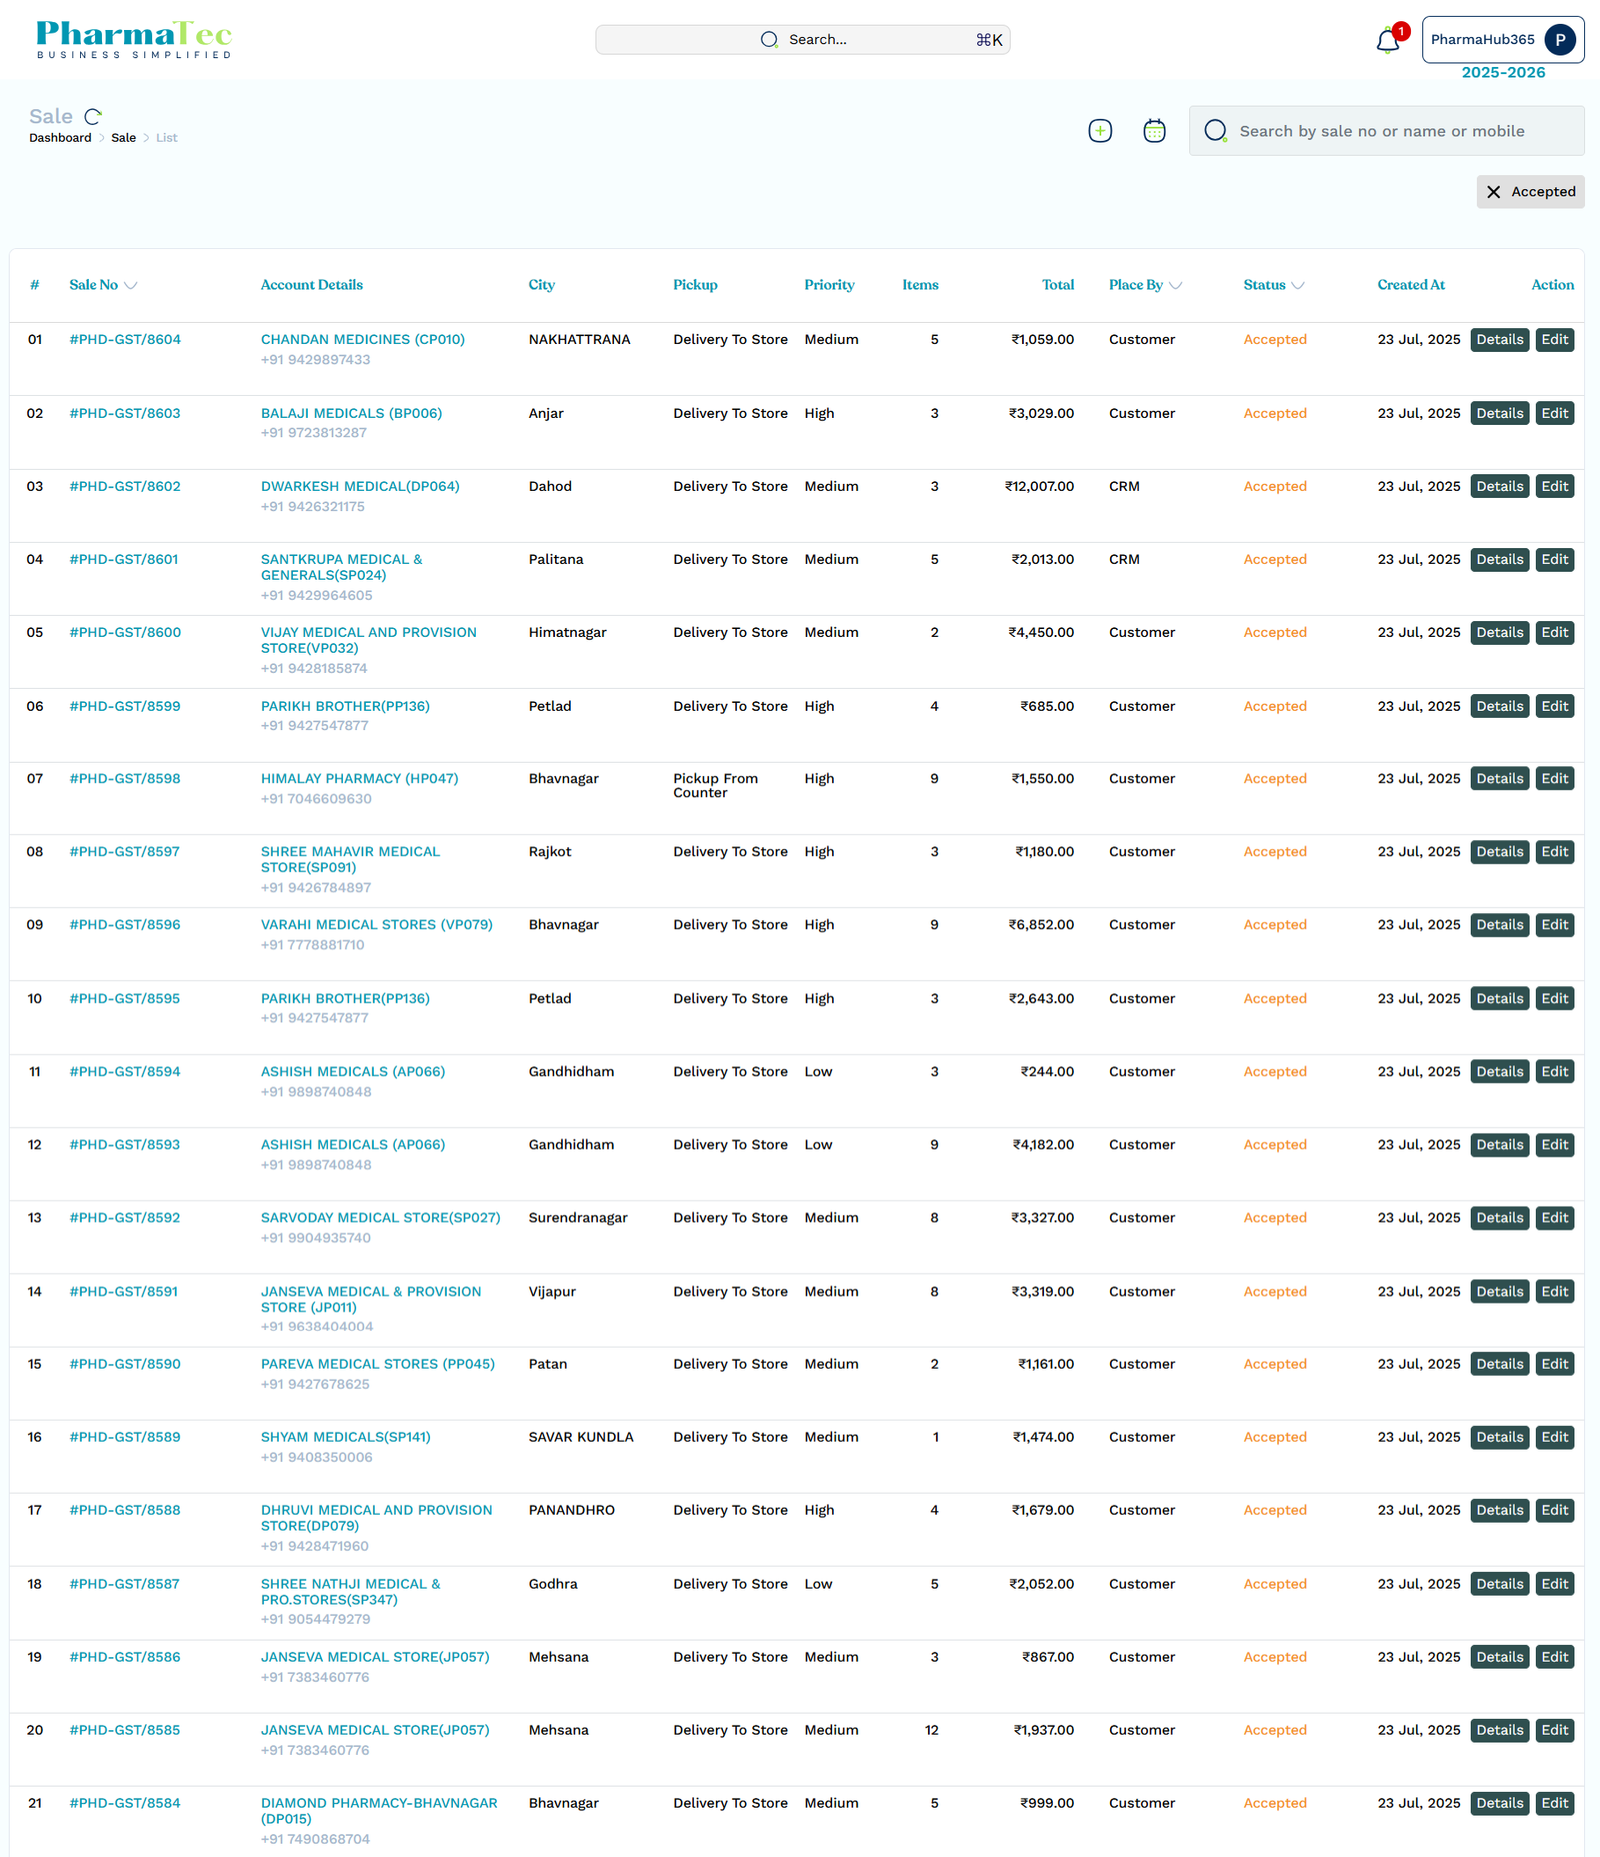The height and width of the screenshot is (1857, 1600).
Task: Click the refresh icon next to Sale heading
Action: (x=93, y=115)
